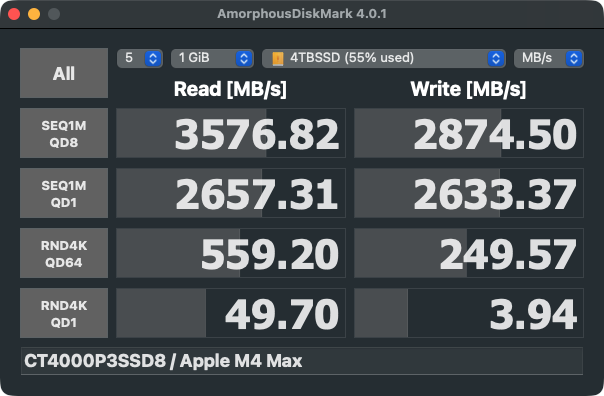Start the SEQ1M QD1 test
The image size is (604, 396).
[x=64, y=193]
